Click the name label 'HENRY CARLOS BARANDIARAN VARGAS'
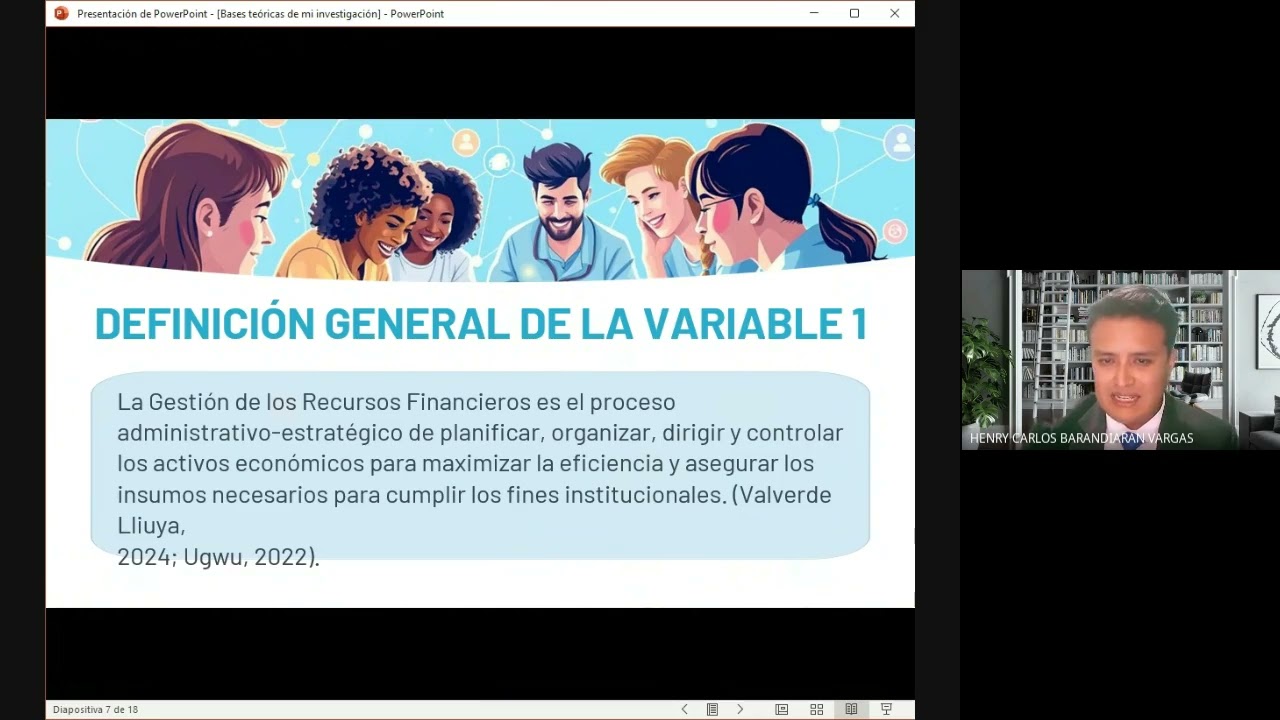The height and width of the screenshot is (720, 1280). [x=1081, y=438]
